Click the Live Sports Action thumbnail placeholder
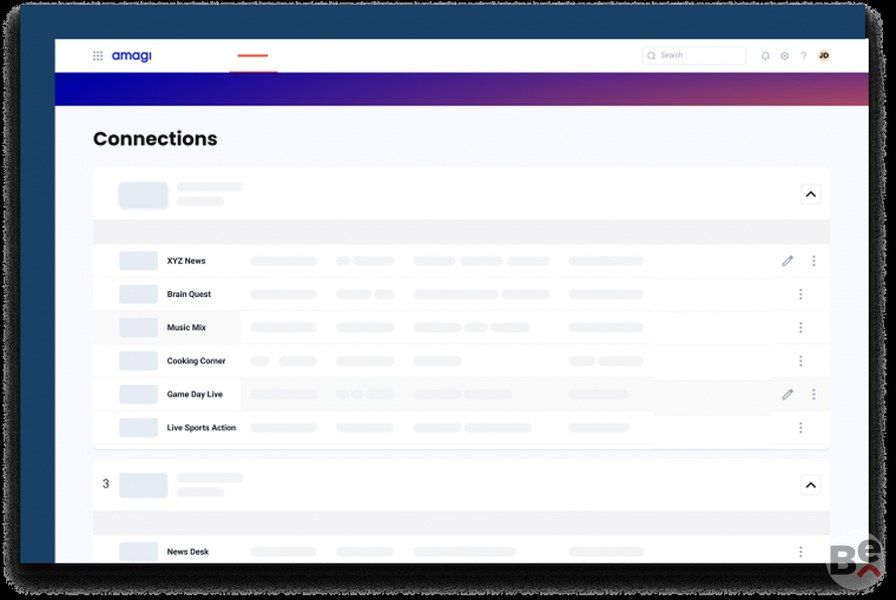The height and width of the screenshot is (600, 896). pos(138,427)
